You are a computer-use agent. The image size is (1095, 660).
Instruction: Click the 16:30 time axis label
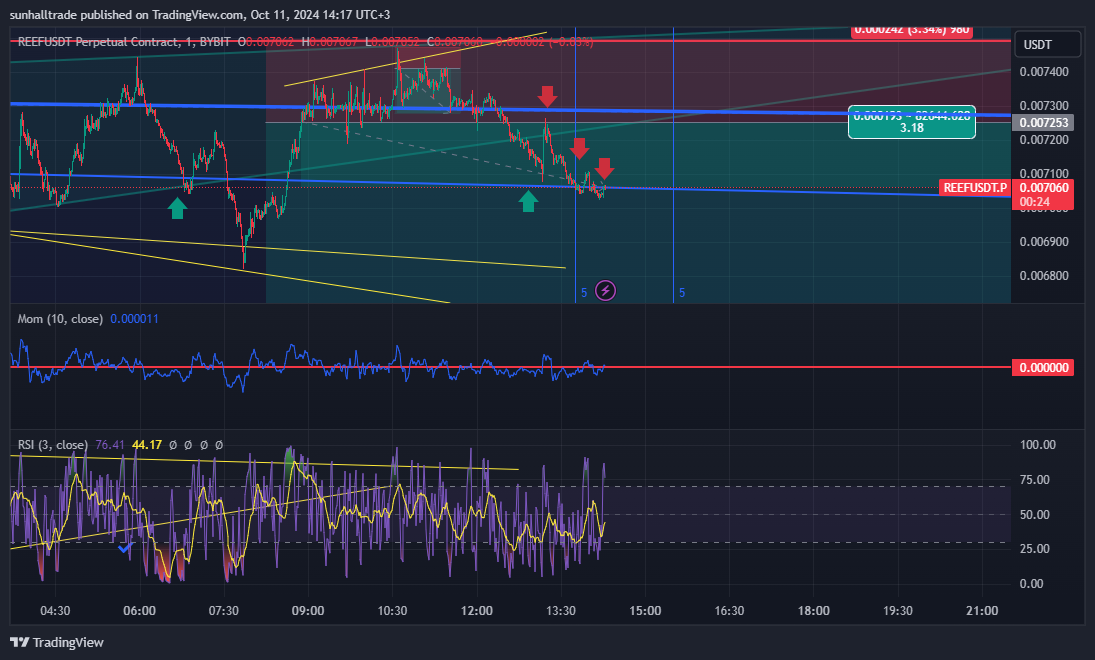click(729, 611)
